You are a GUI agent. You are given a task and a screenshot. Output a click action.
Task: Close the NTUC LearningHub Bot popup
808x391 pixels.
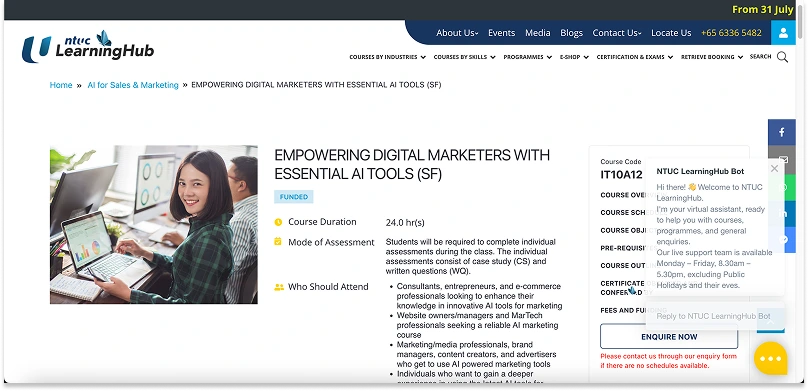(774, 168)
